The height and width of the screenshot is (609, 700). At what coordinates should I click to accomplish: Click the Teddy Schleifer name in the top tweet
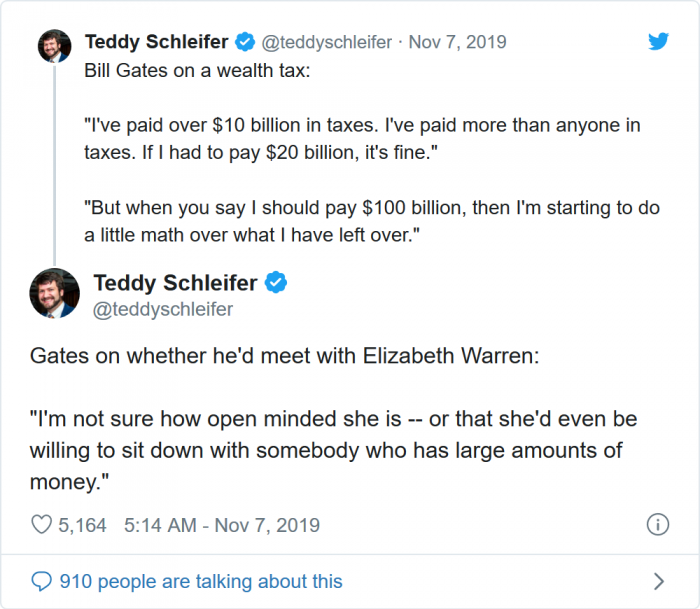(x=157, y=42)
